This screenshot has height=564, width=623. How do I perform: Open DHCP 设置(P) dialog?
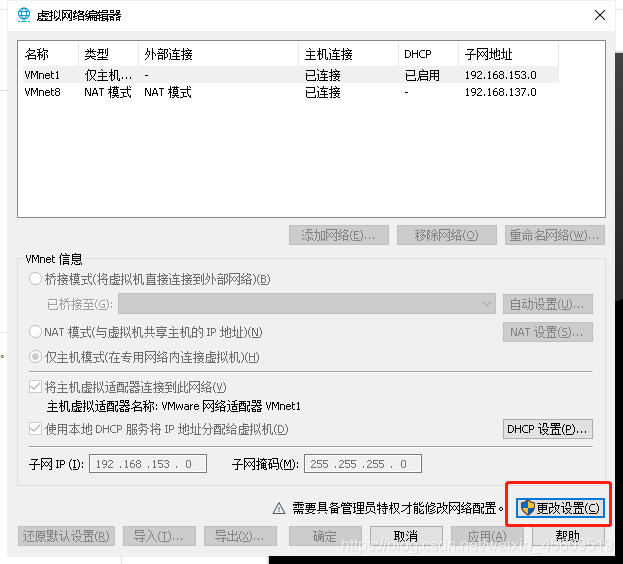coord(548,429)
